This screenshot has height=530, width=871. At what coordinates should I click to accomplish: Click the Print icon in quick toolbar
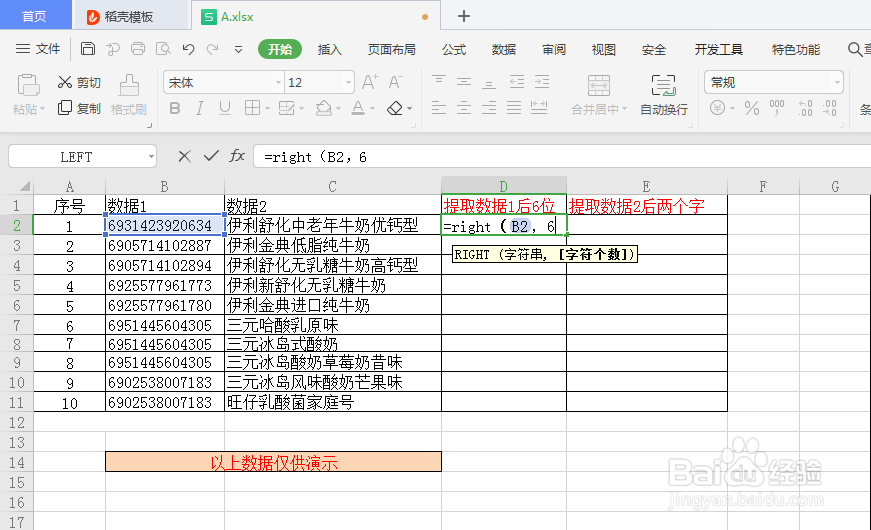point(138,49)
